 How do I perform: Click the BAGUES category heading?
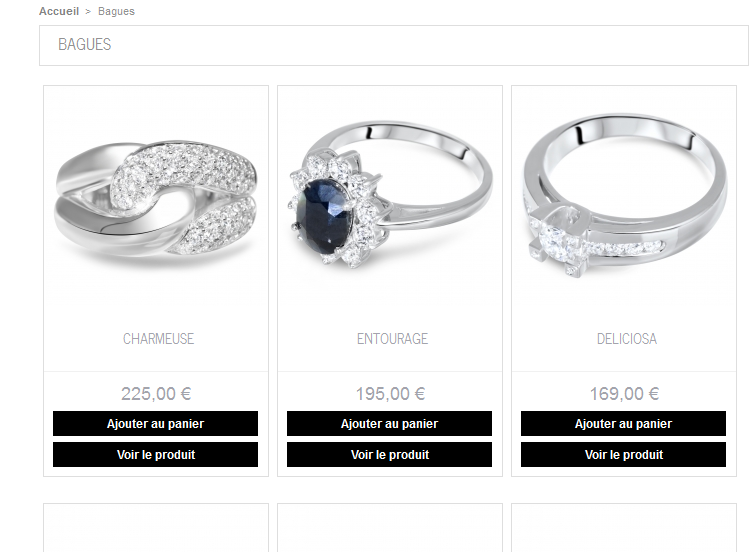point(84,45)
